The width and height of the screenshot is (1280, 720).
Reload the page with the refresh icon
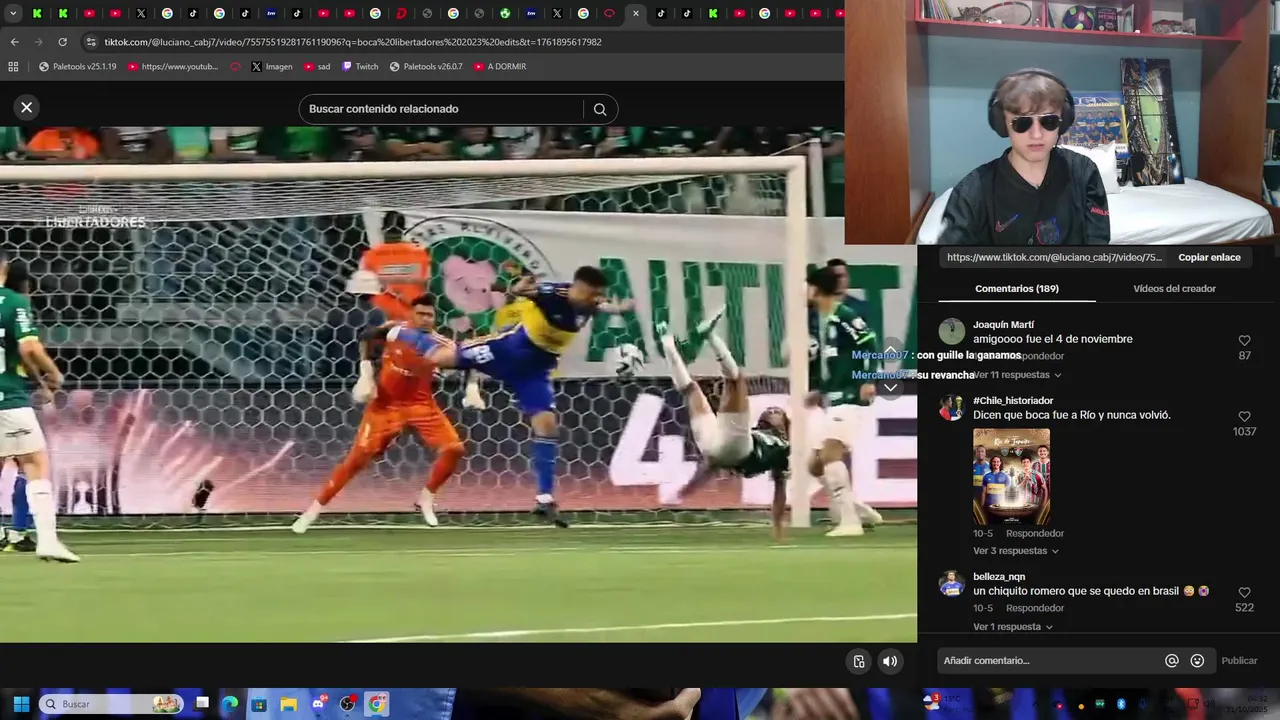(62, 42)
